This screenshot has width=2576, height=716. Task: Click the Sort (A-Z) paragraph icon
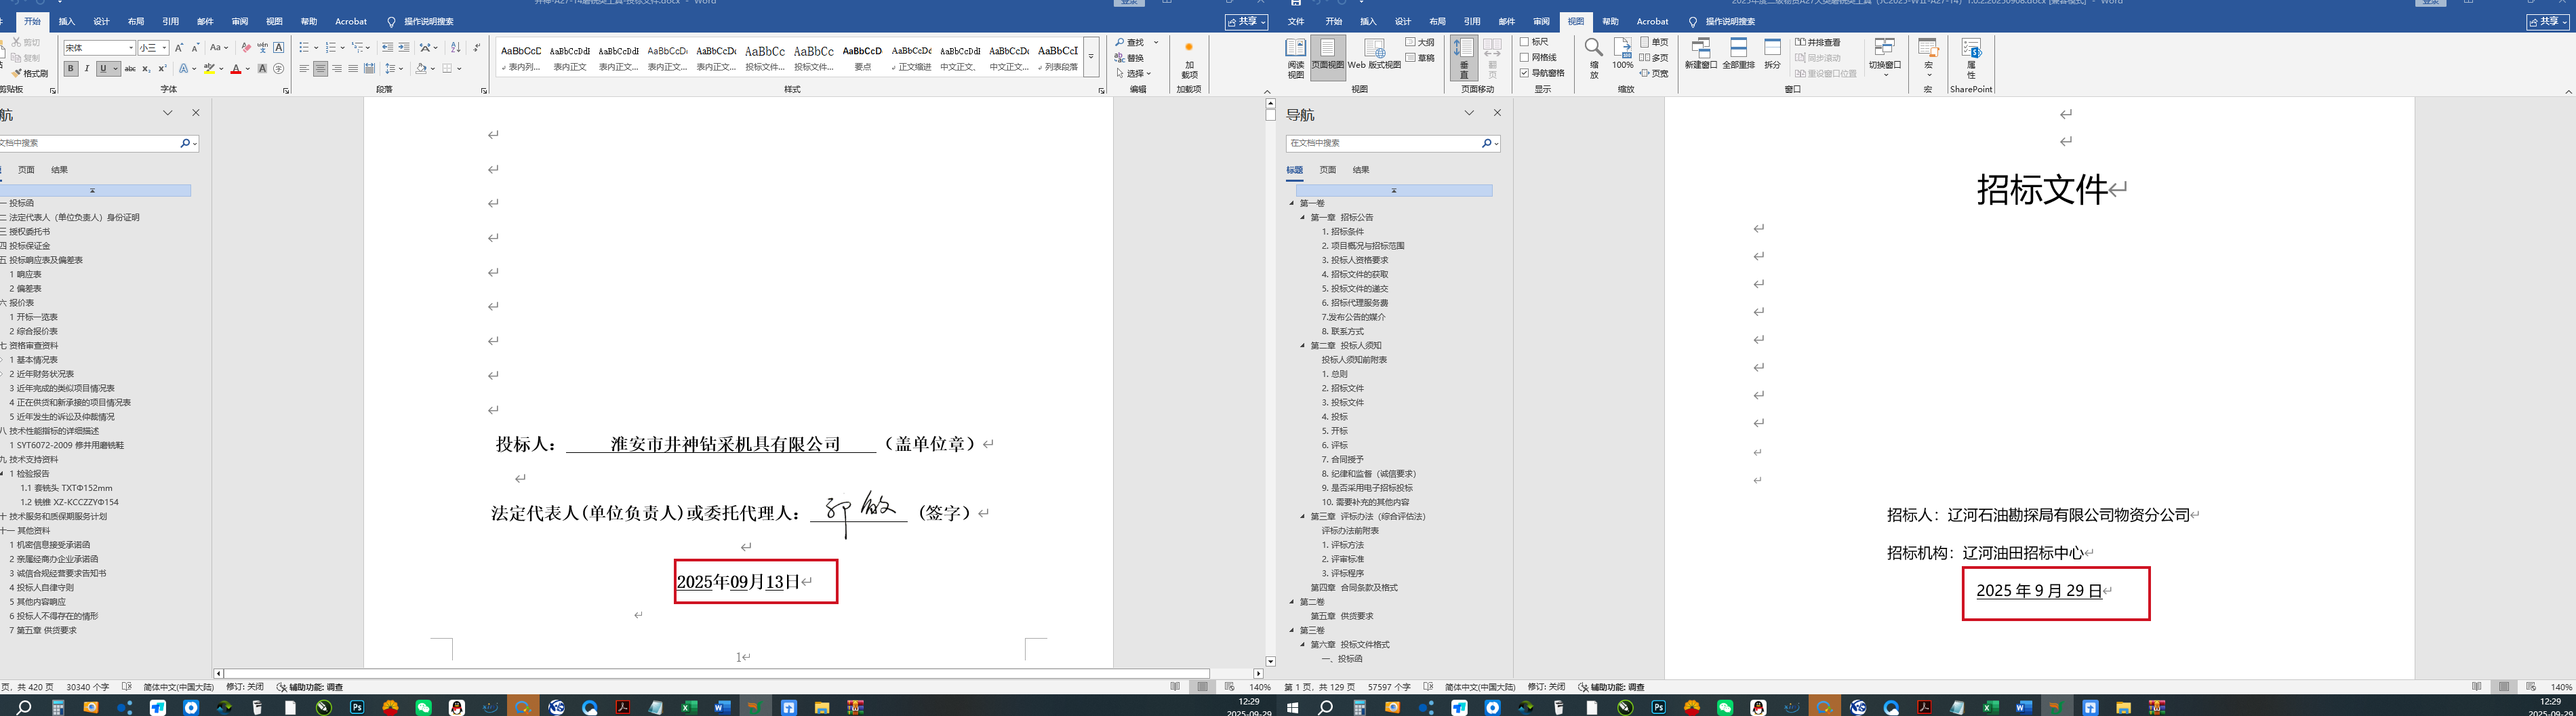[x=456, y=47]
